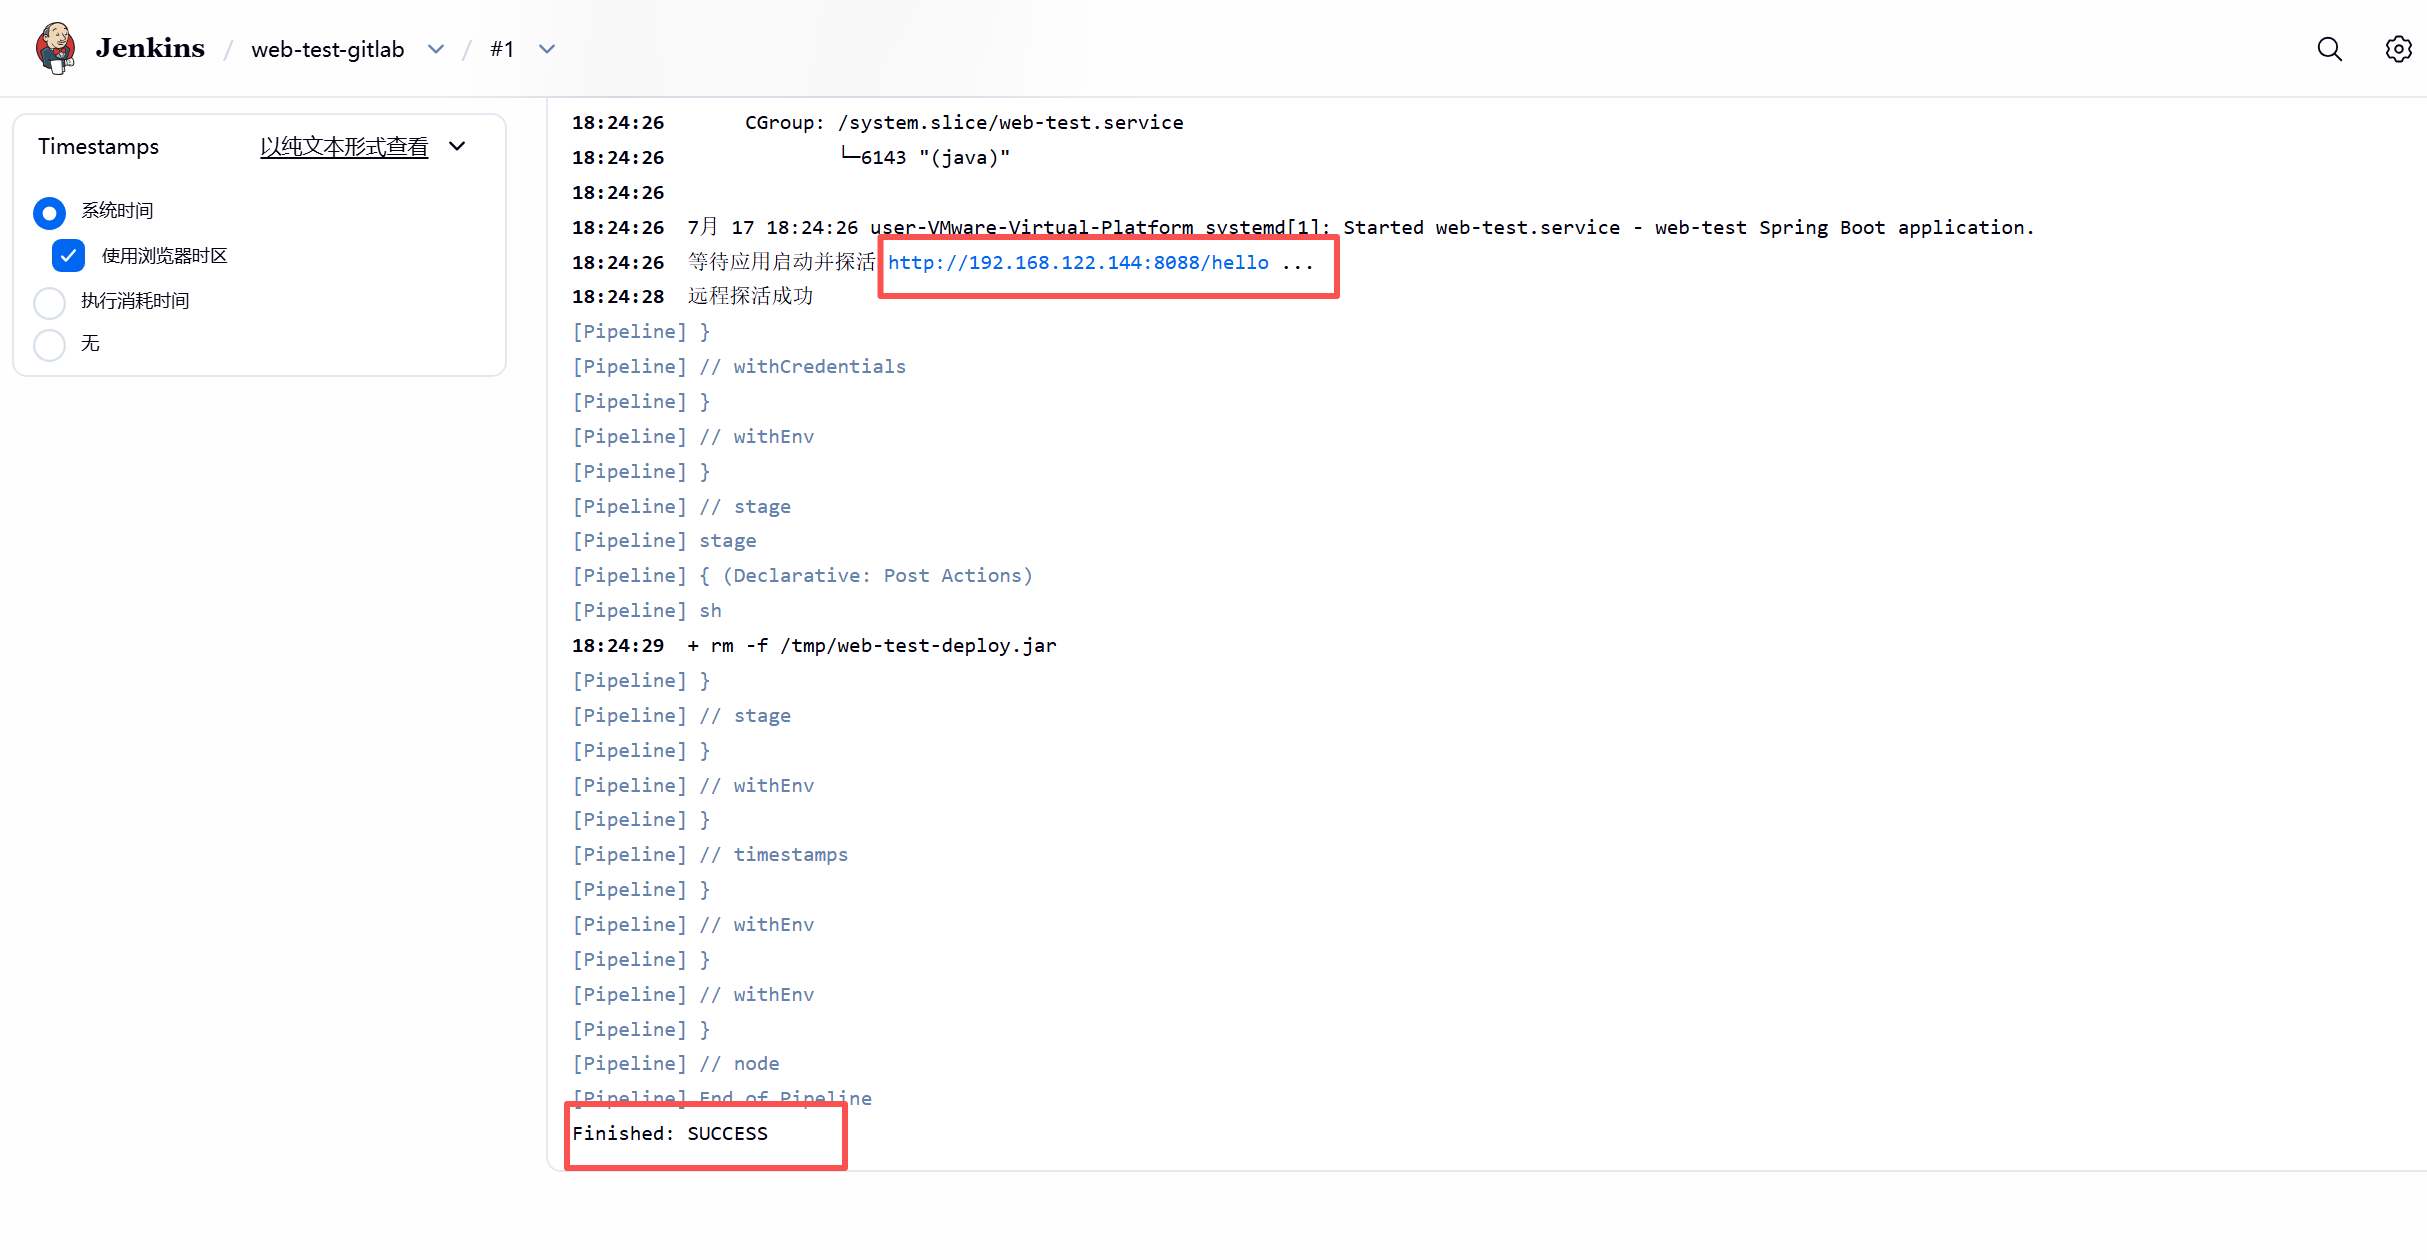
Task: Select 执行消耗时间 radio button
Action: tap(49, 302)
